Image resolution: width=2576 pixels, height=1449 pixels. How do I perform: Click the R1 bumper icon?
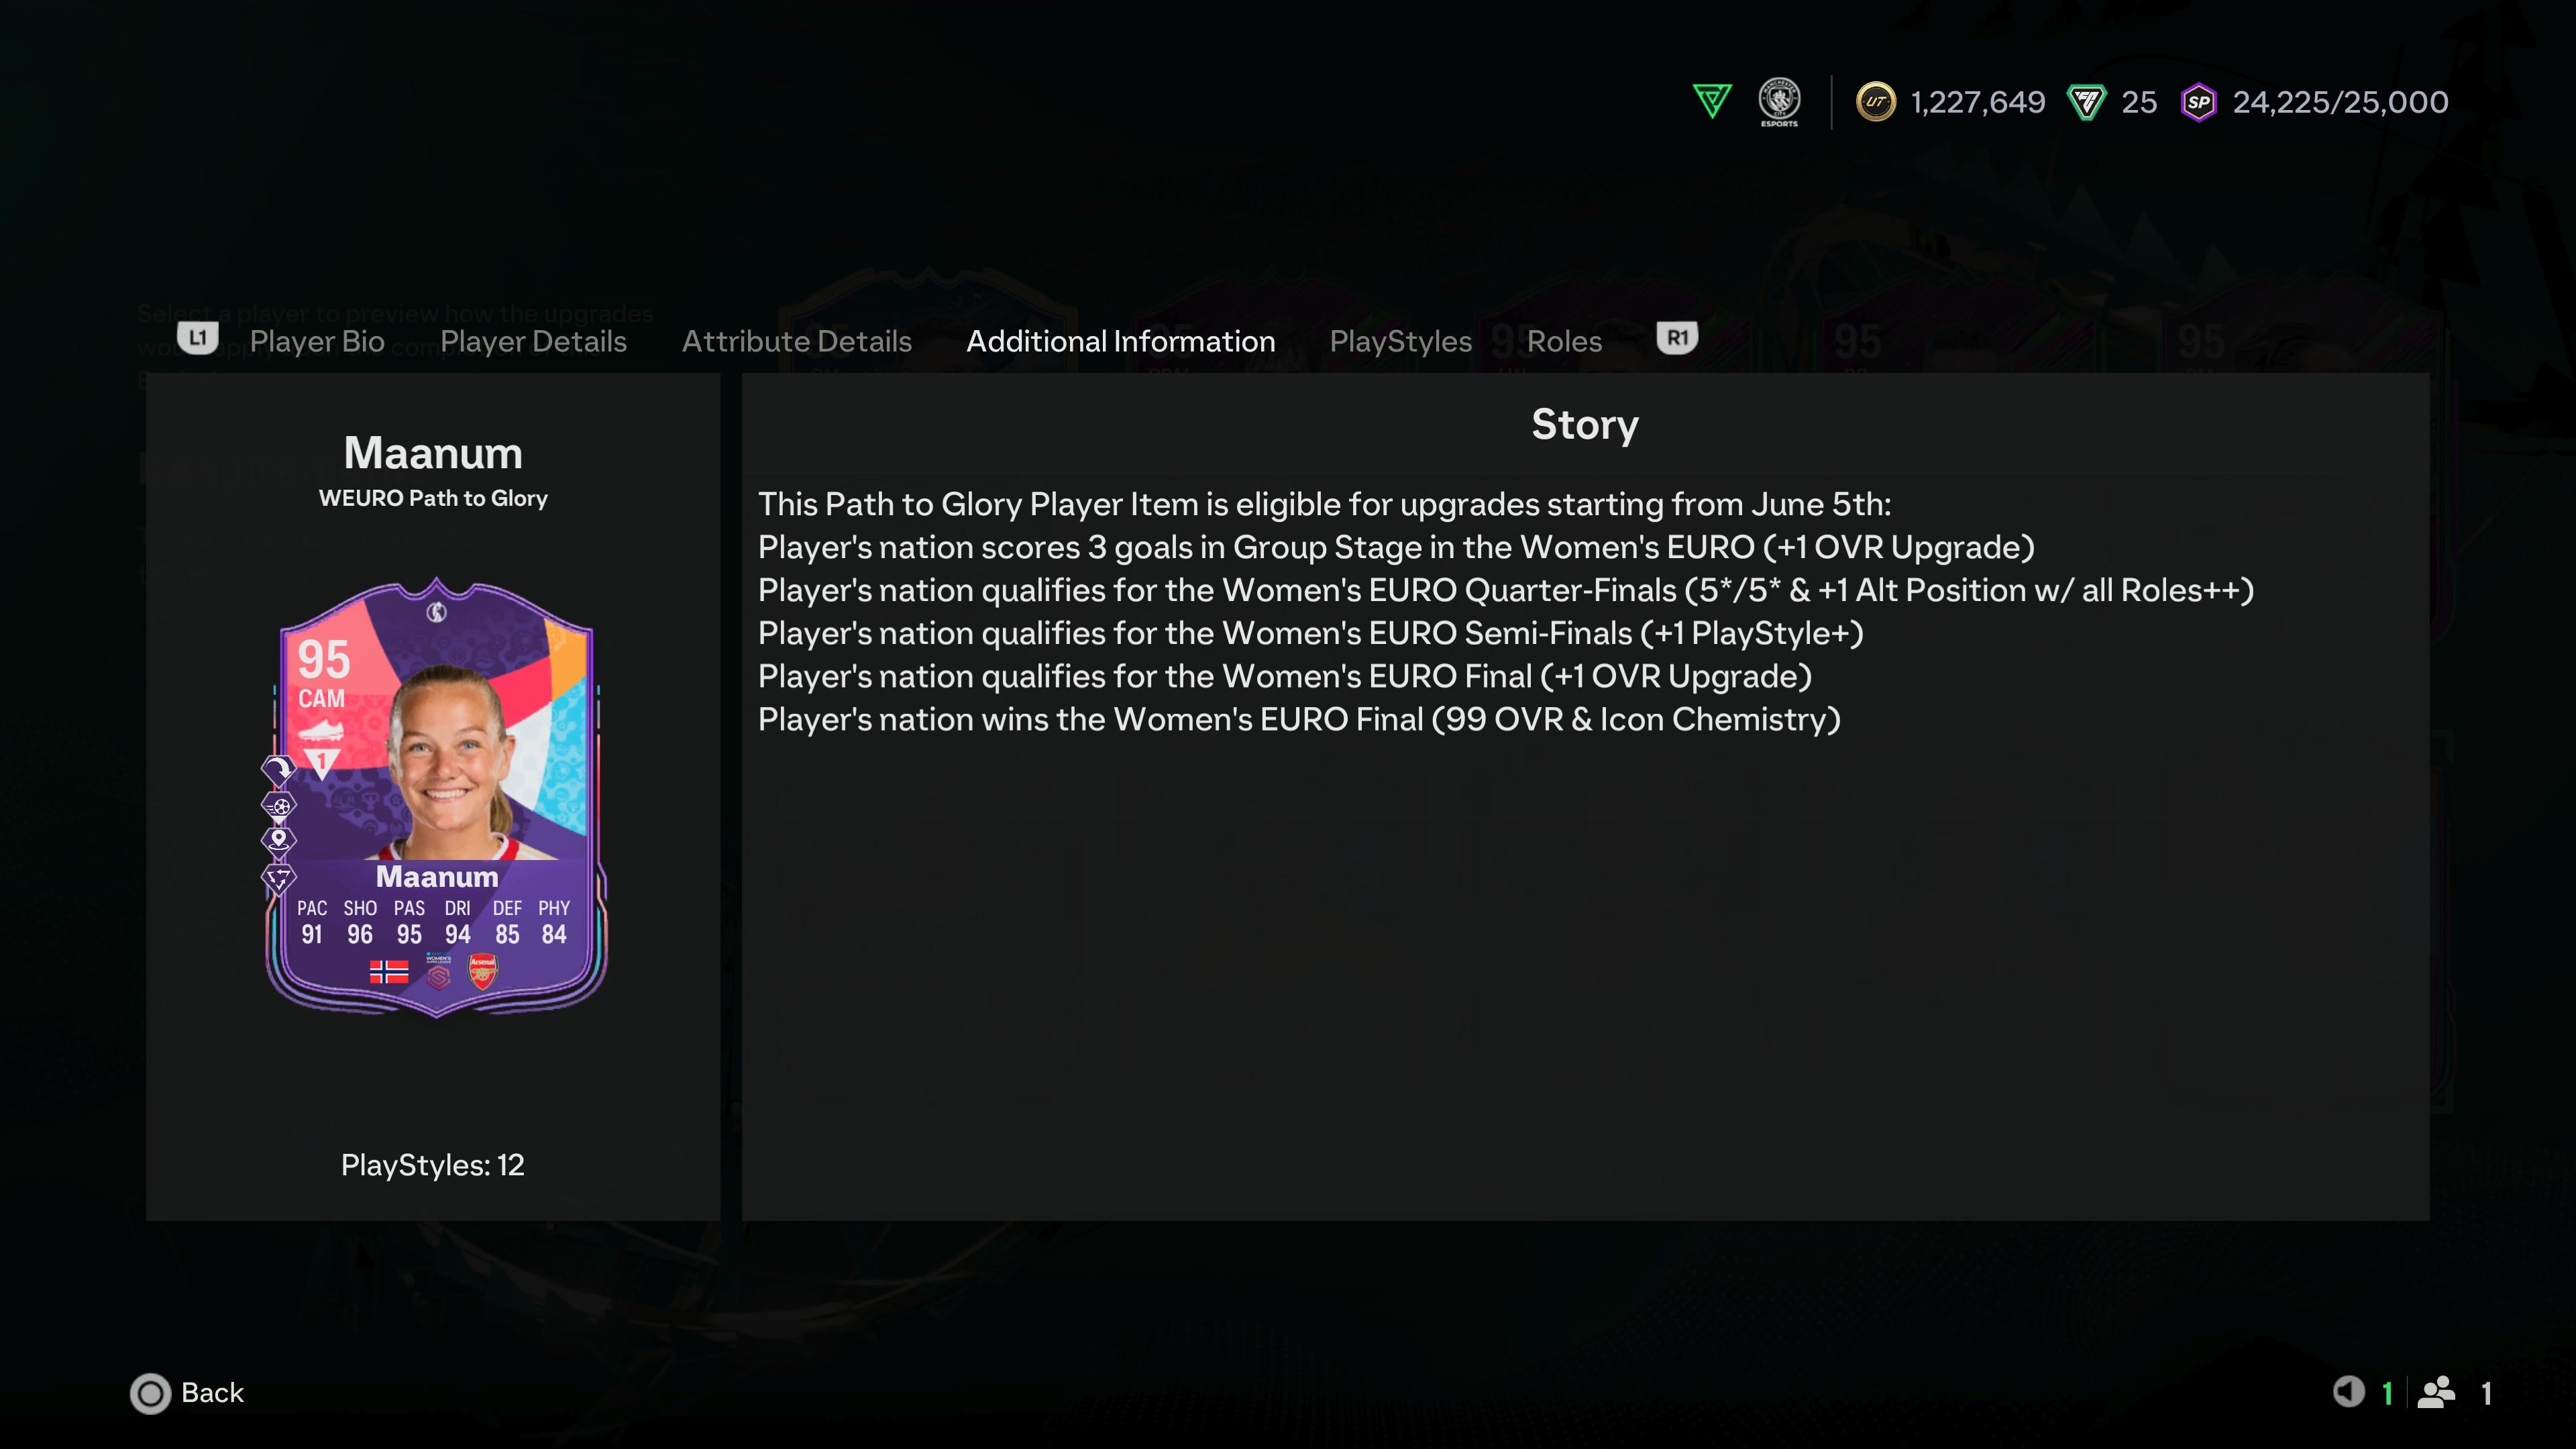[x=1677, y=338]
